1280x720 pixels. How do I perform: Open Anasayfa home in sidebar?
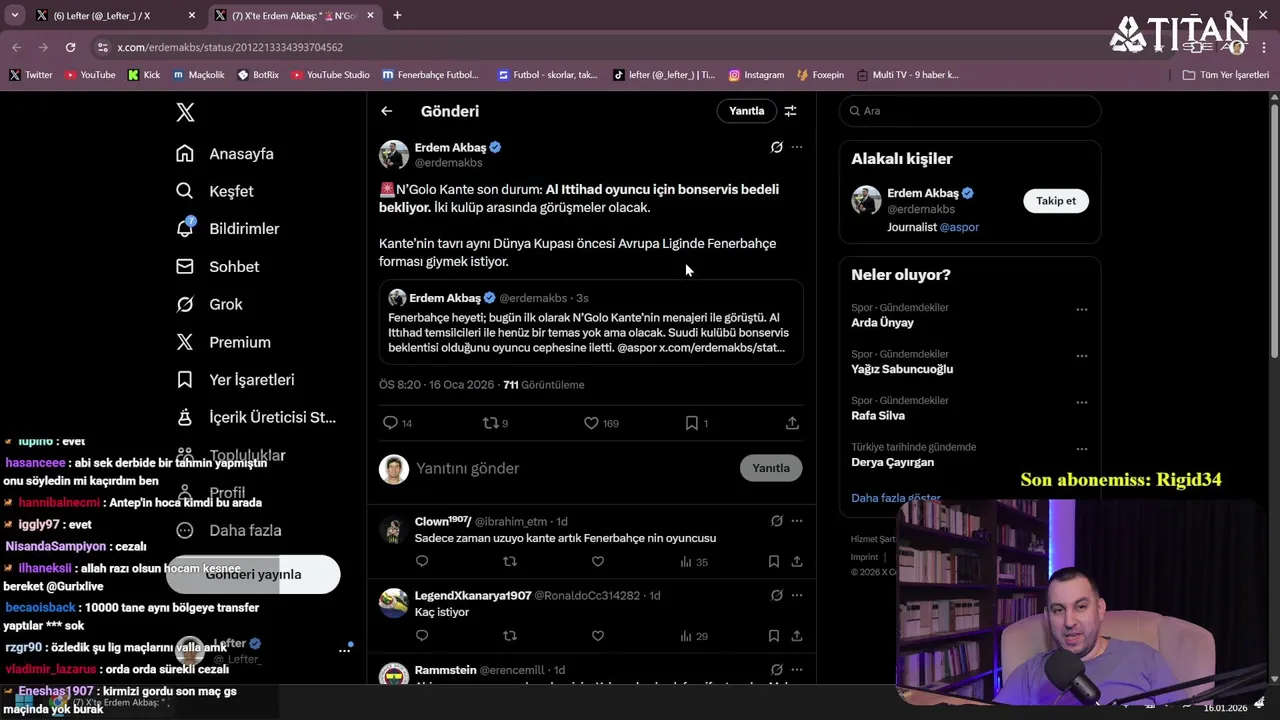225,154
